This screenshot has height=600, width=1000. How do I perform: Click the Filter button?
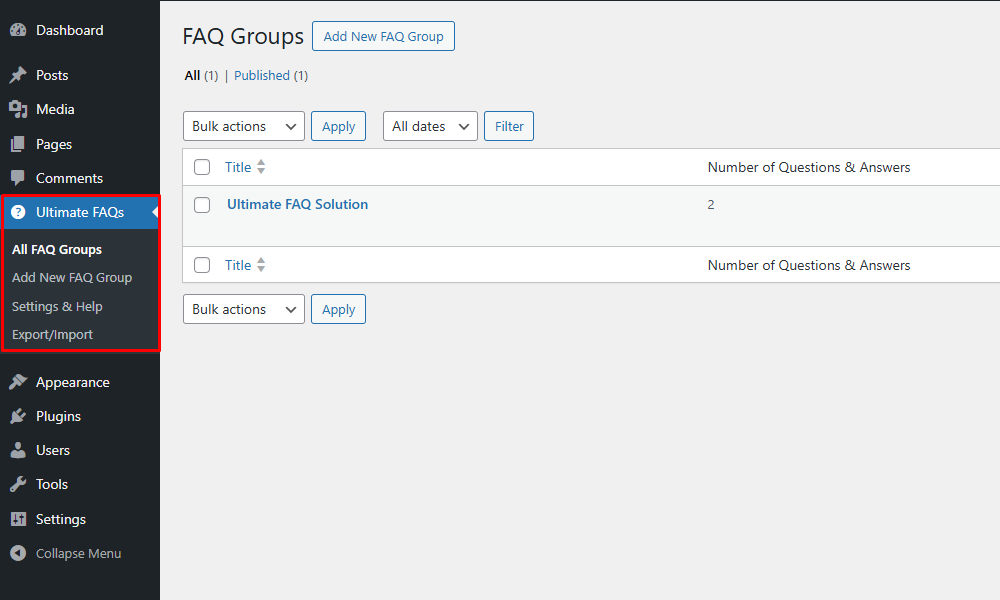click(509, 126)
